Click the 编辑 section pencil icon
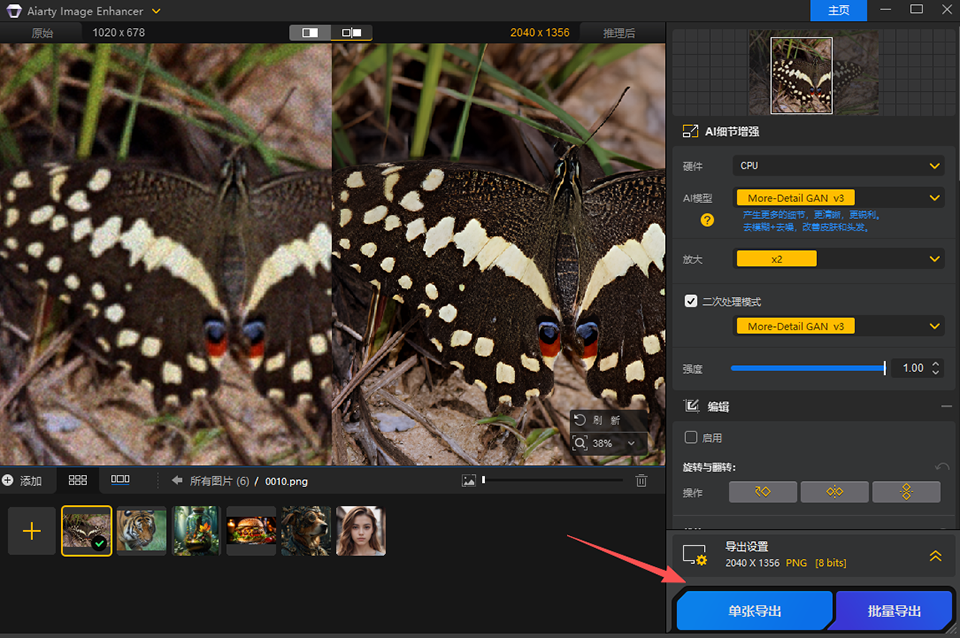 click(x=692, y=406)
